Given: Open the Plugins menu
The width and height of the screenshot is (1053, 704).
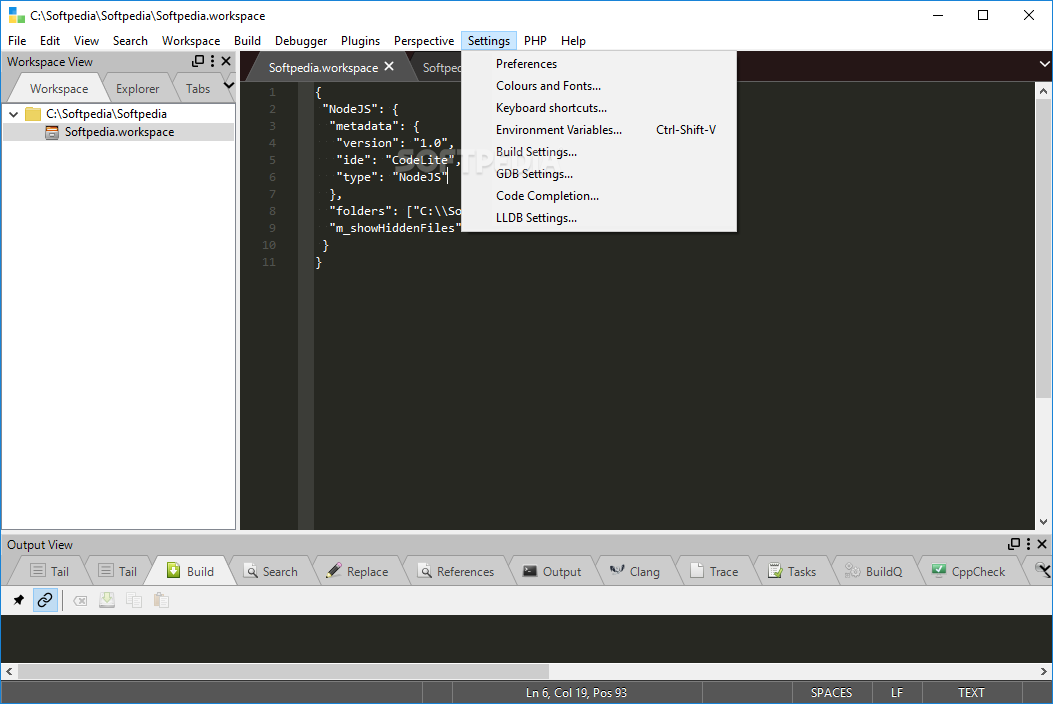Looking at the screenshot, I should 360,41.
